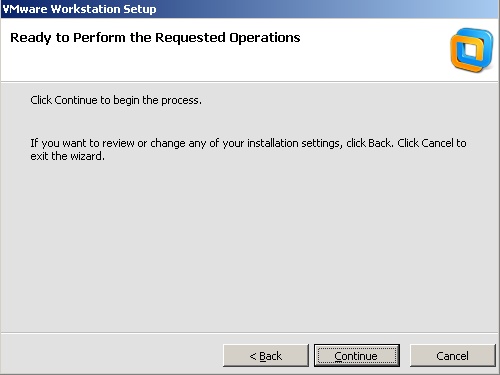This screenshot has width=500, height=375.
Task: Click the 'exit the wizard.' text line
Action: (x=67, y=156)
